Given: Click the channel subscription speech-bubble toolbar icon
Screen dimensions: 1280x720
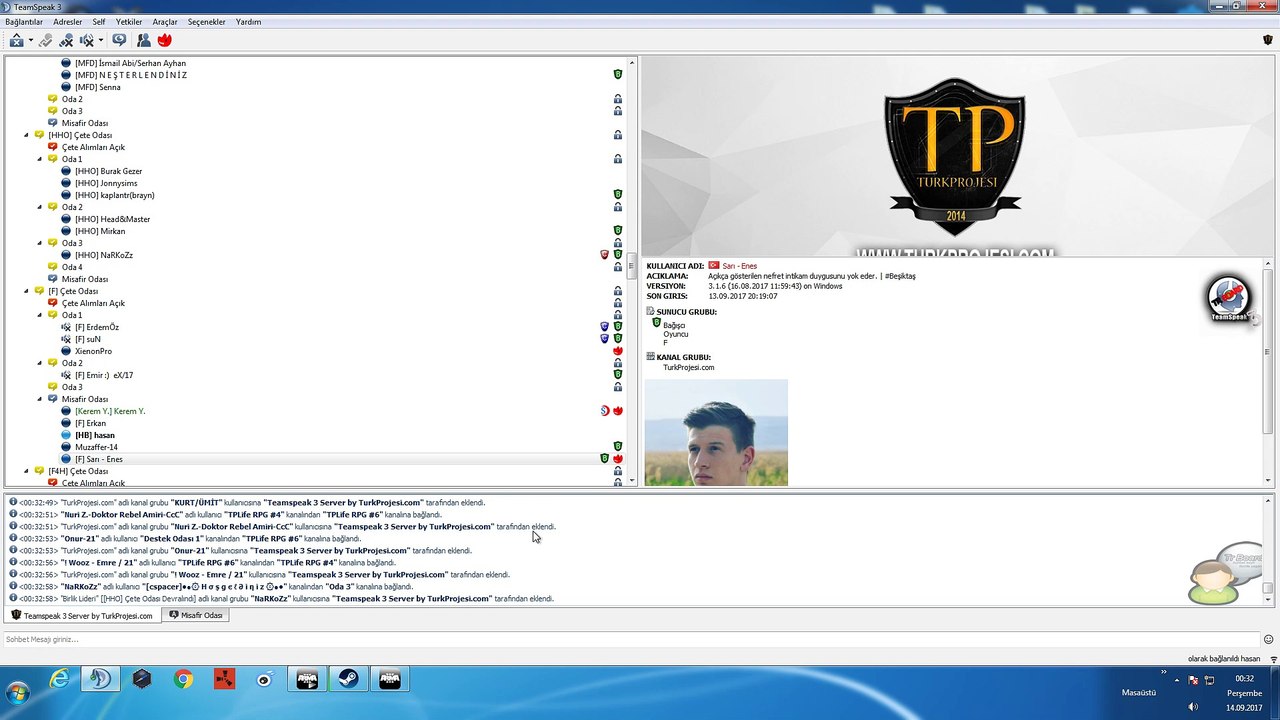Looking at the screenshot, I should (x=119, y=40).
